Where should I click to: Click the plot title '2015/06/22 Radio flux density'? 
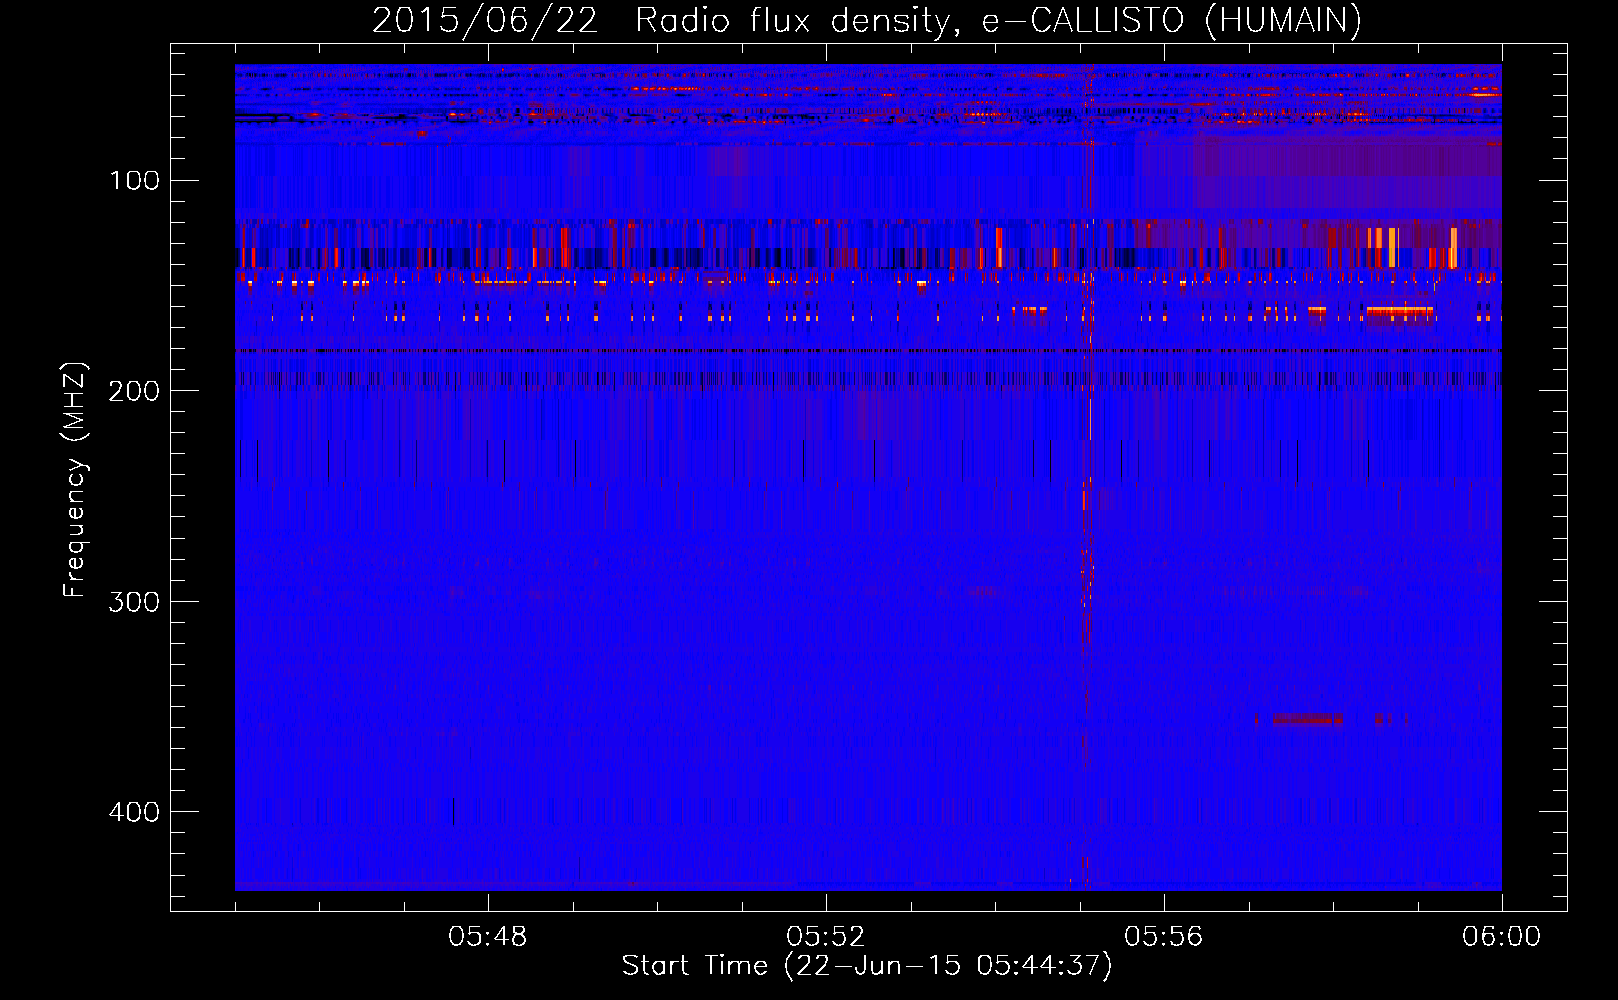660,20
